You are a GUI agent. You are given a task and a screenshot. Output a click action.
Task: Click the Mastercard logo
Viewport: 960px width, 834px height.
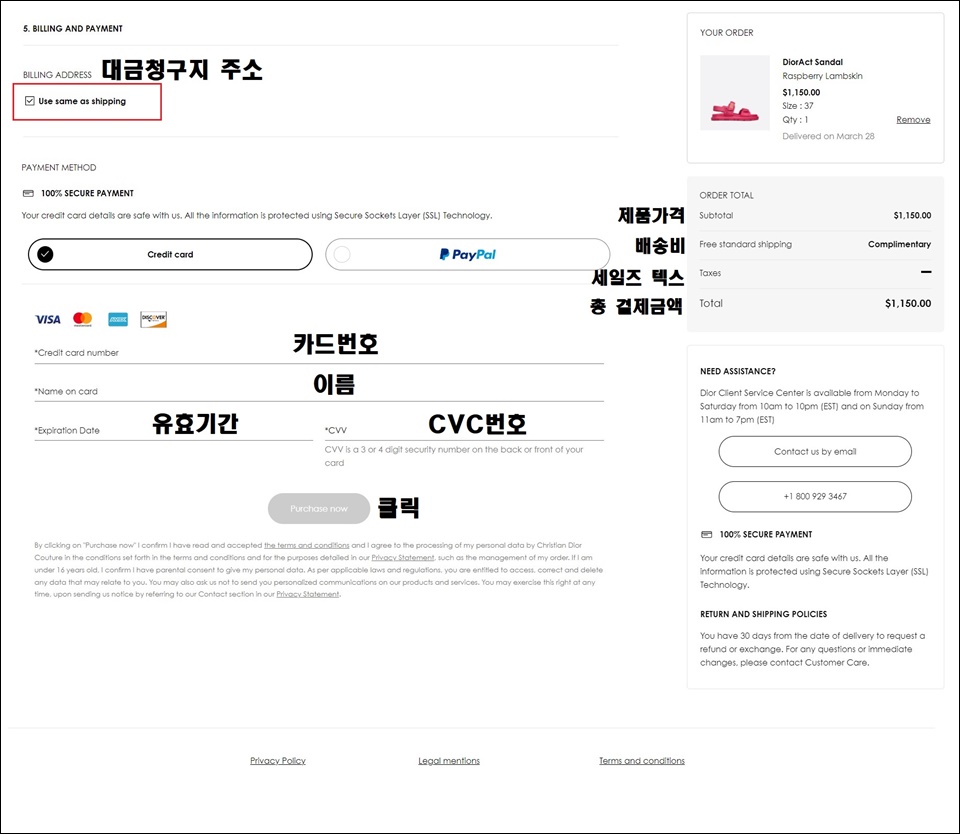coord(83,319)
